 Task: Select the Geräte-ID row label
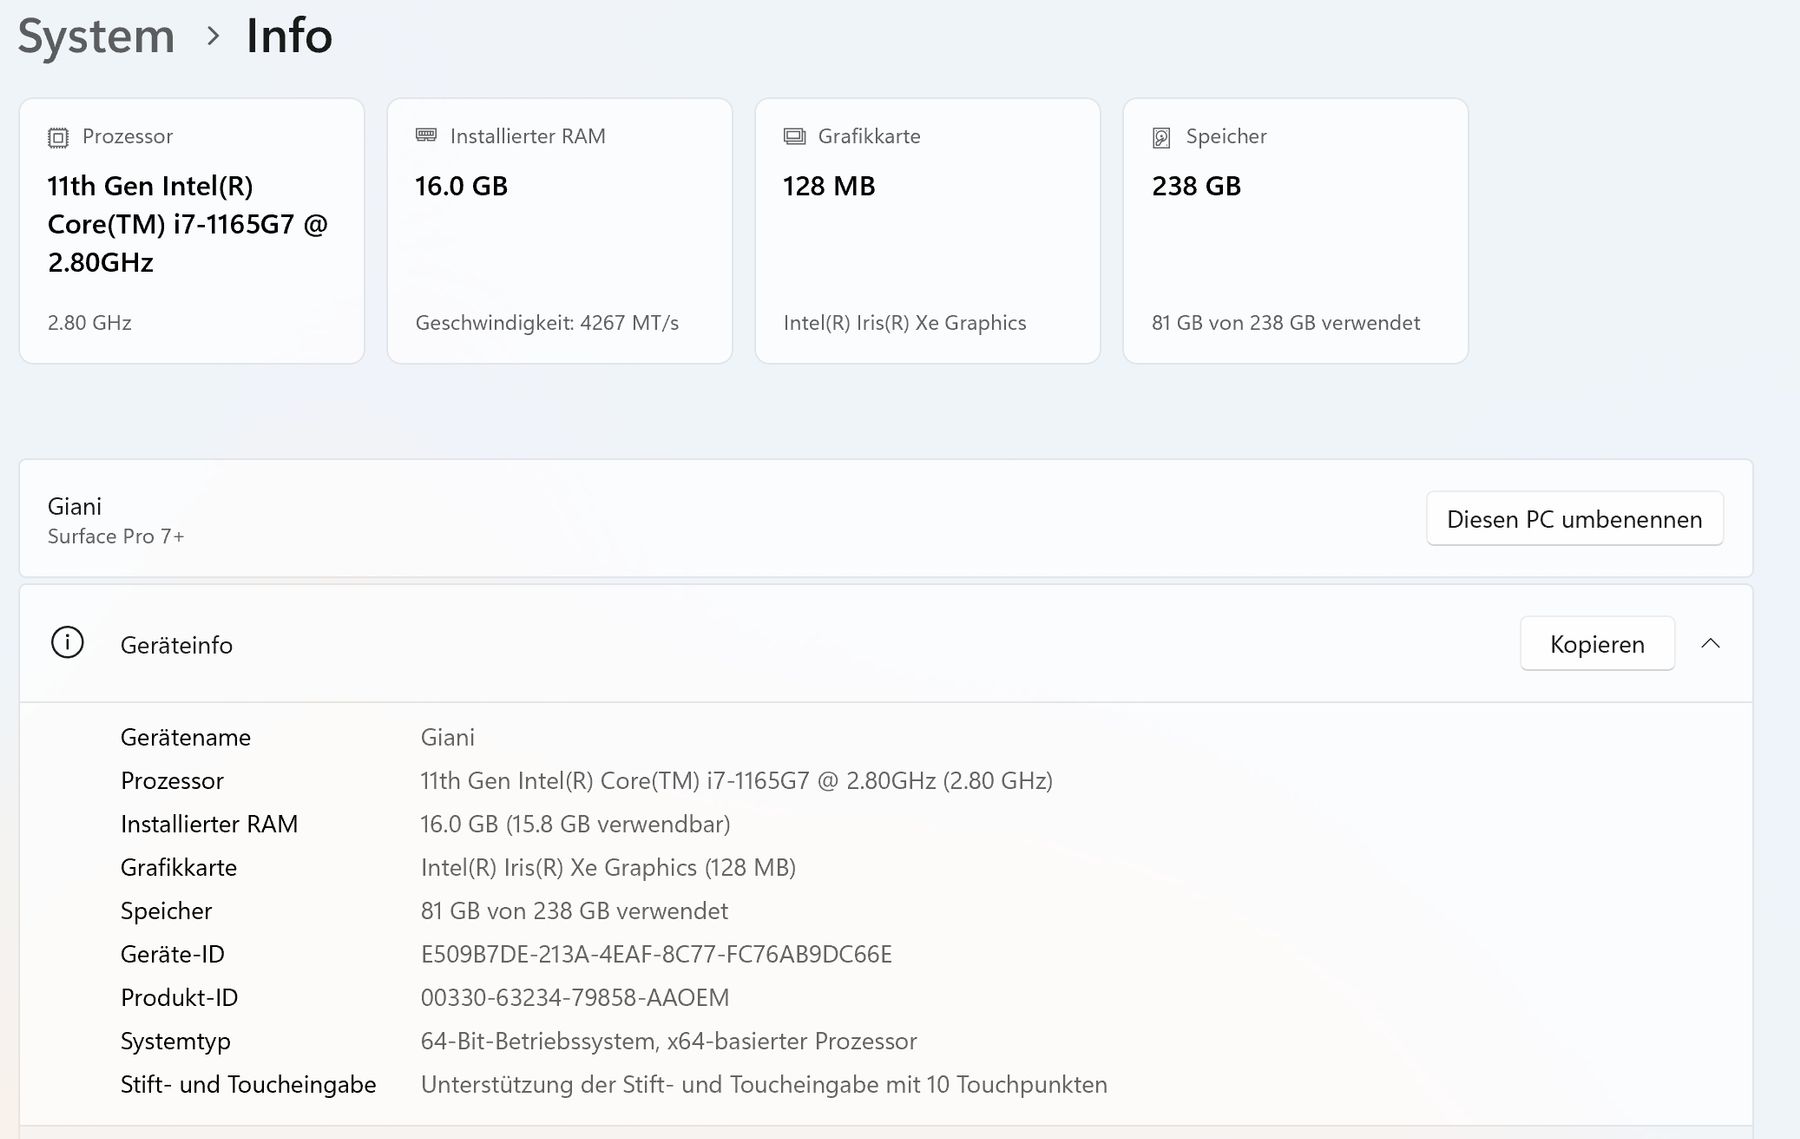[172, 954]
